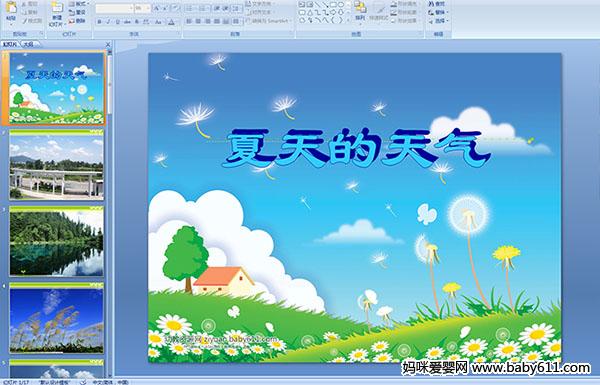Toggle Italic formatting
The width and height of the screenshot is (600, 385).
point(108,22)
